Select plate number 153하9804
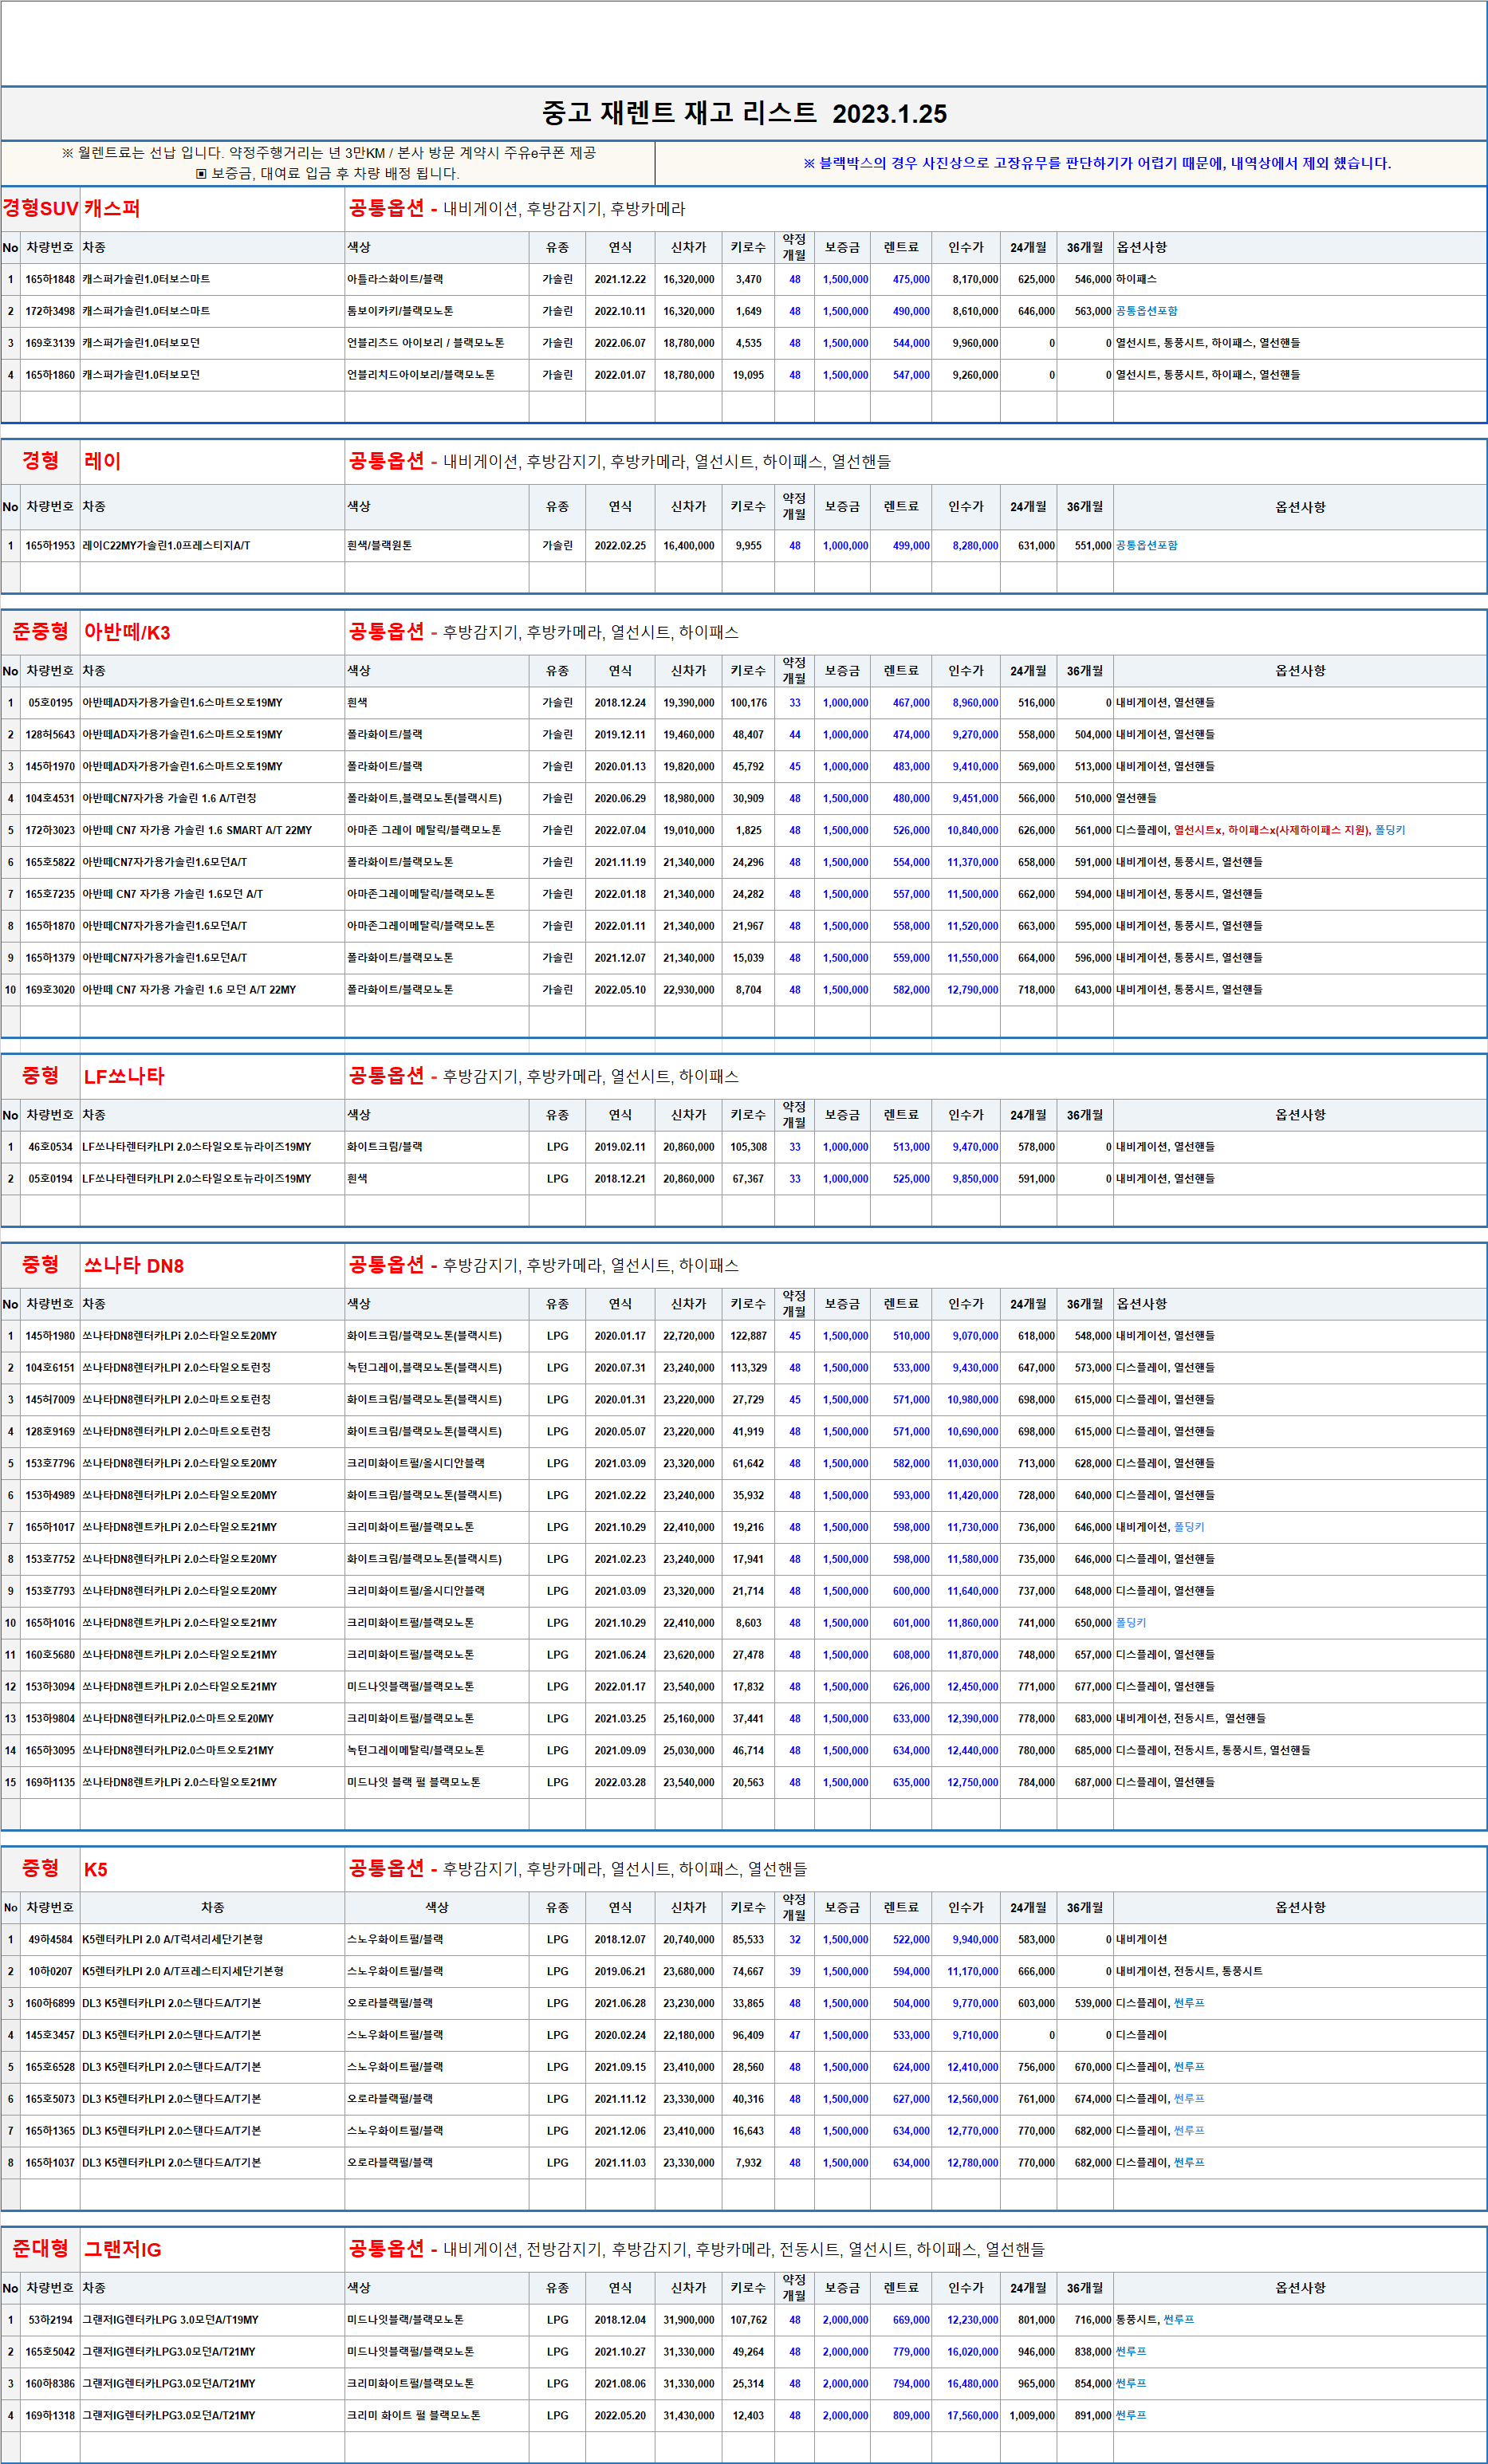The height and width of the screenshot is (2464, 1488). point(50,1719)
